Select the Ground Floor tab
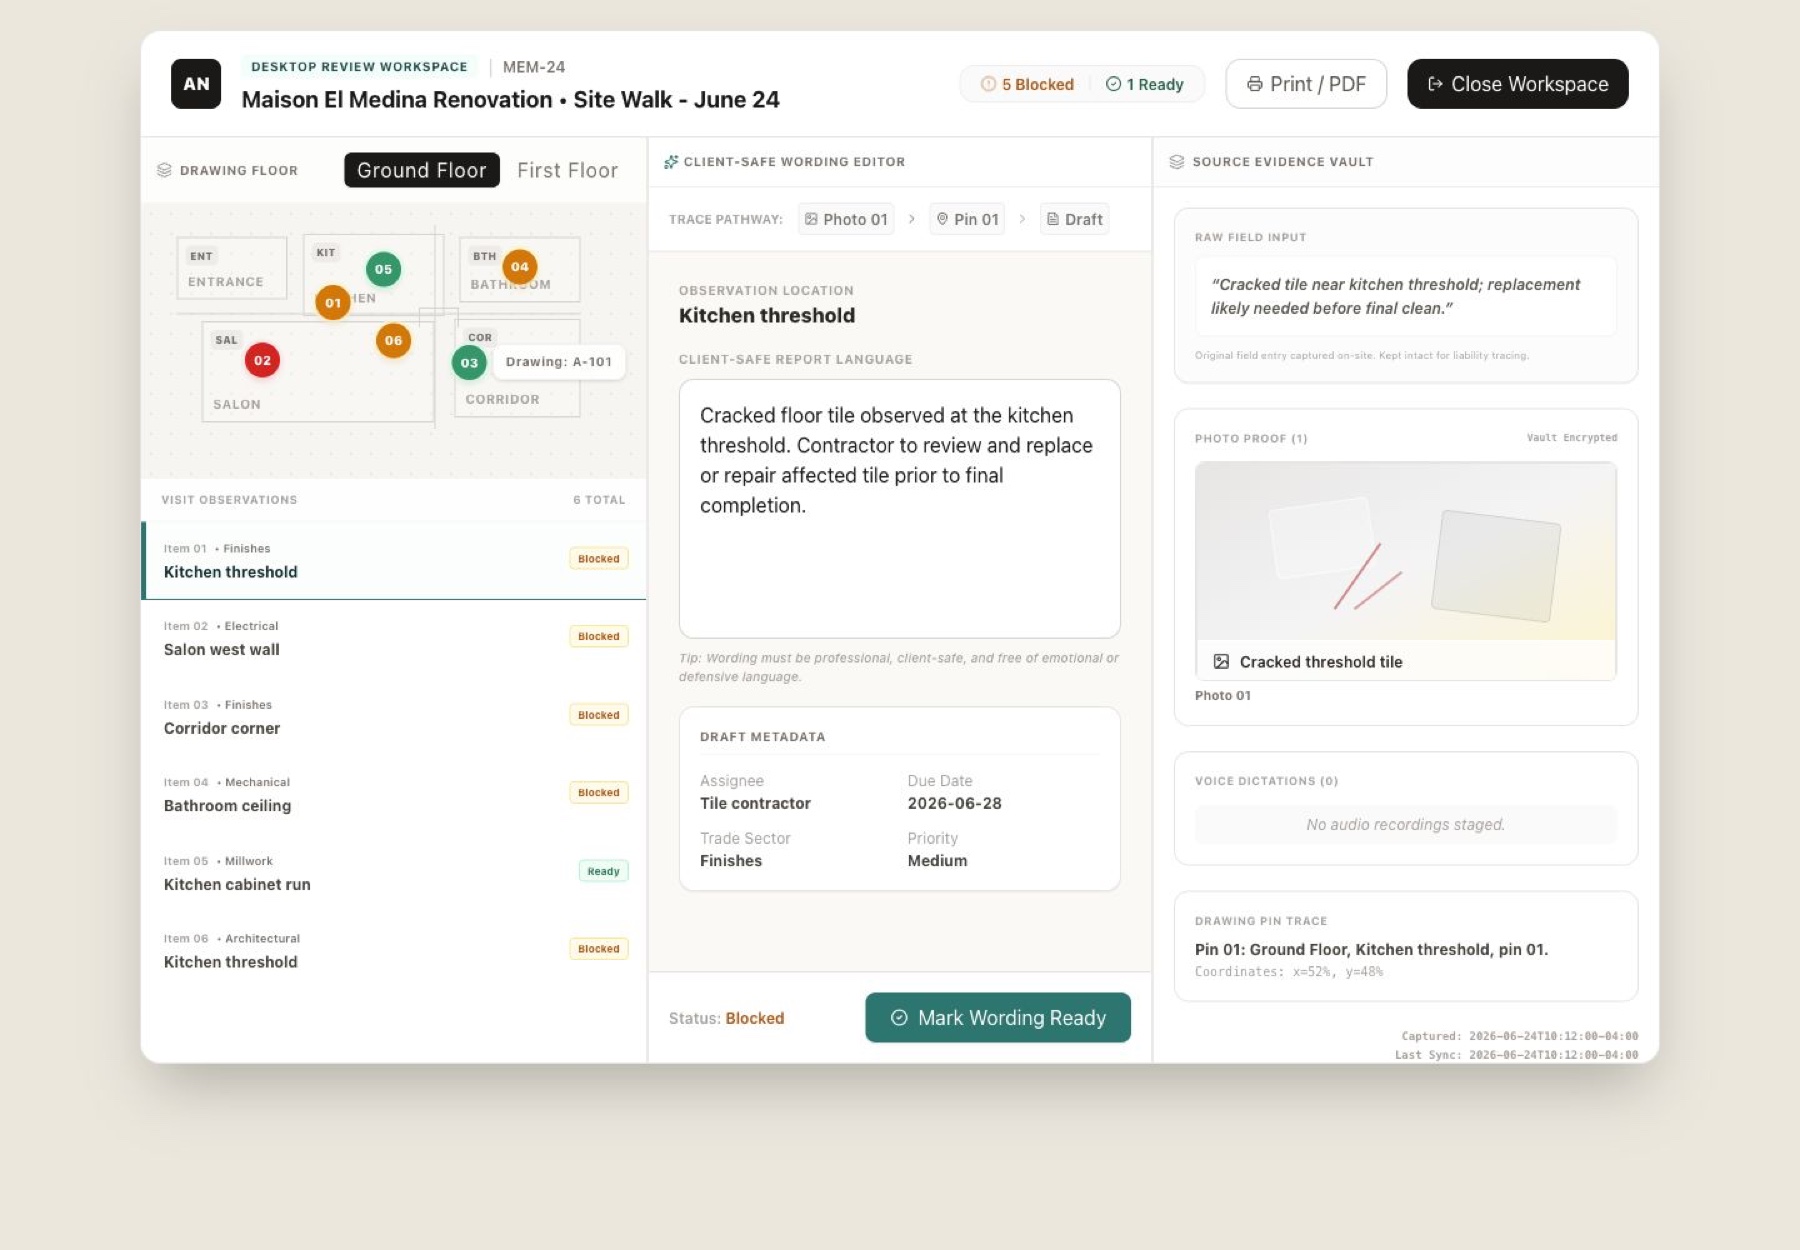The image size is (1800, 1250). (x=422, y=170)
